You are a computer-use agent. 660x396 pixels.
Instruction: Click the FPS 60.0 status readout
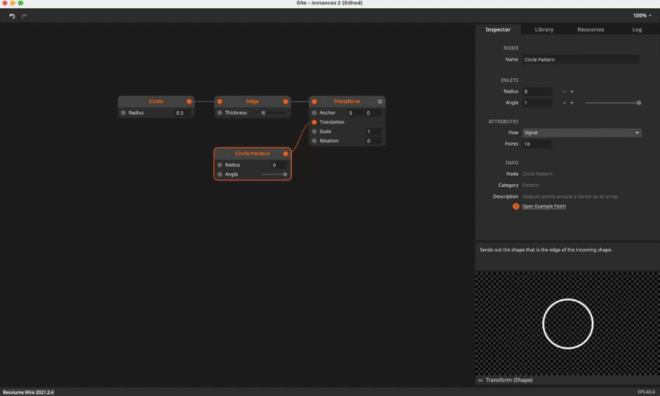647,392
